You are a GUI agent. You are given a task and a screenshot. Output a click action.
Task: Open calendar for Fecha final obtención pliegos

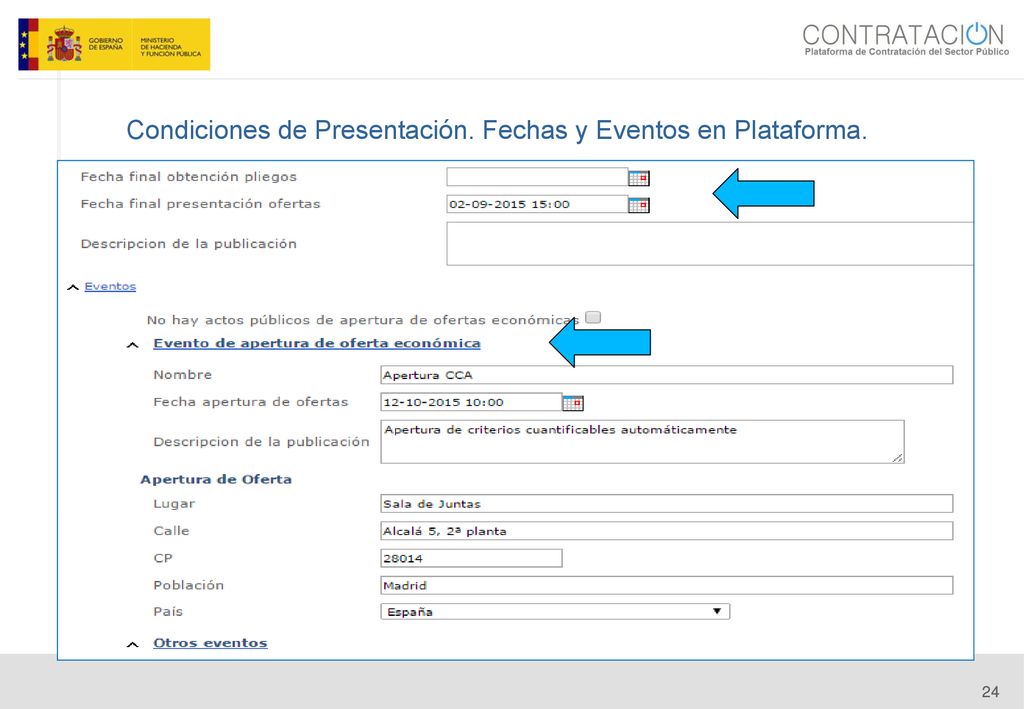[x=639, y=178]
